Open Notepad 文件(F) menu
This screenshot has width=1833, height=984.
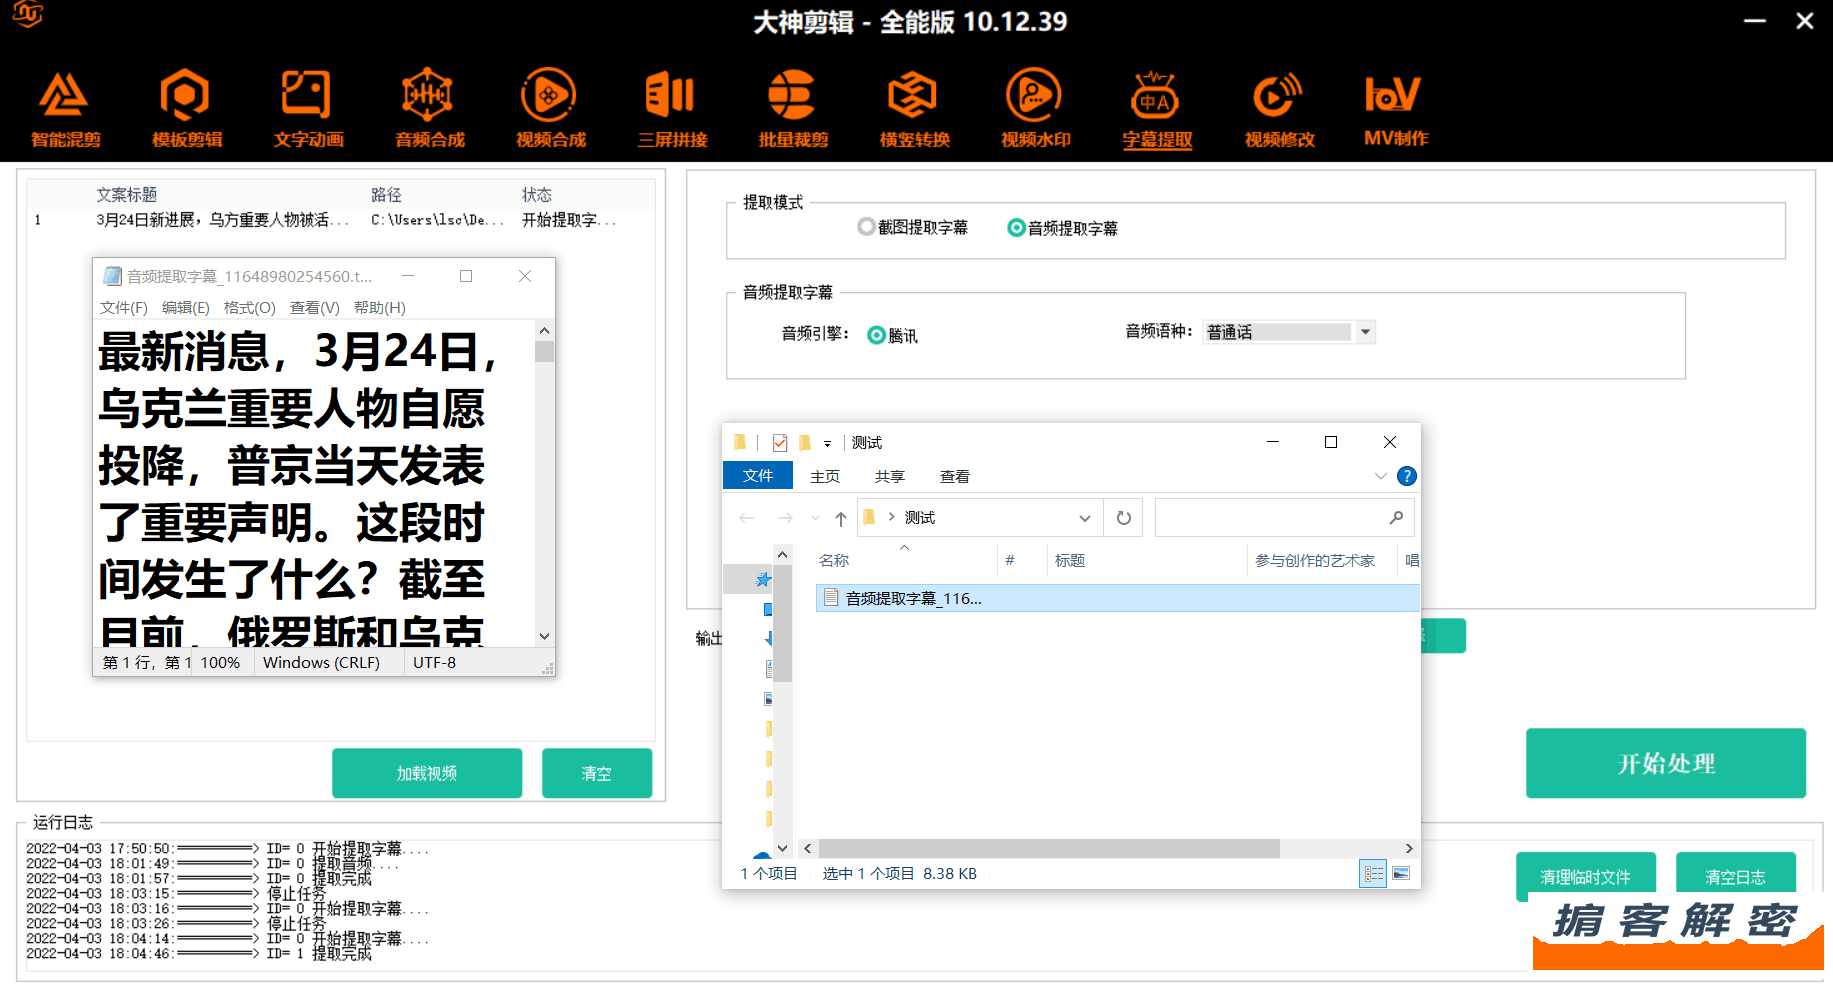point(123,308)
